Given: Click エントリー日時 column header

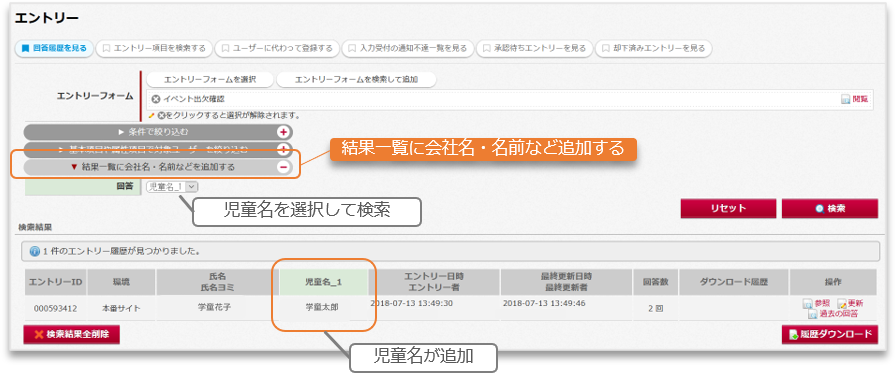Looking at the screenshot, I should (x=434, y=282).
